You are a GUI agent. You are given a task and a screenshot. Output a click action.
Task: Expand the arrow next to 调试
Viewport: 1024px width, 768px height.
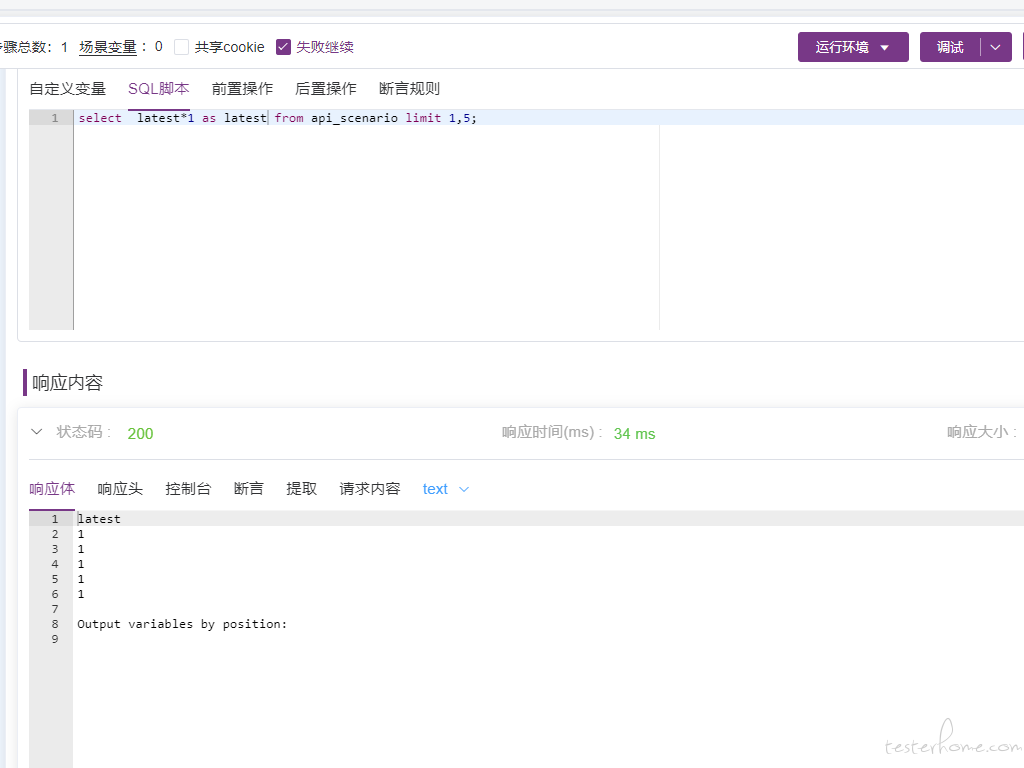click(x=996, y=47)
